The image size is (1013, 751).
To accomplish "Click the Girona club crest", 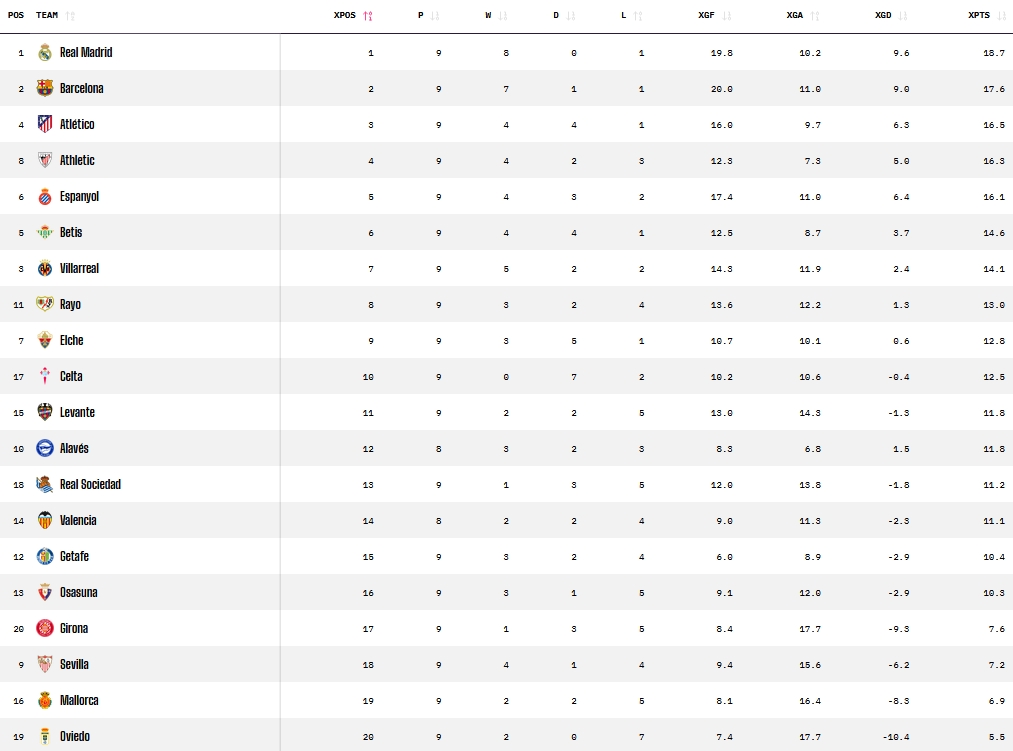I will pos(44,629).
